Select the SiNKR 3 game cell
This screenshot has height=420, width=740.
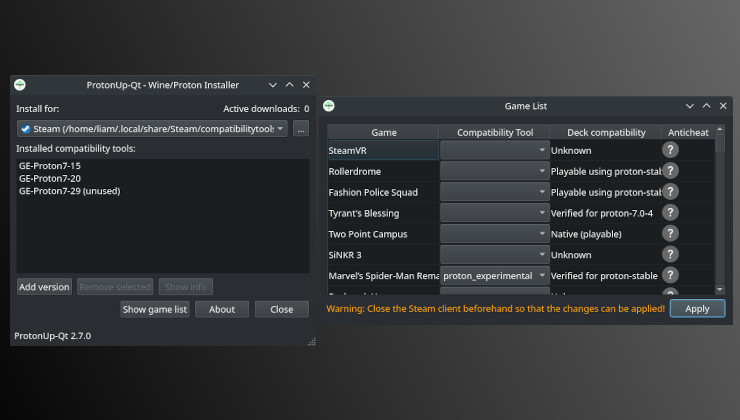pyautogui.click(x=383, y=254)
